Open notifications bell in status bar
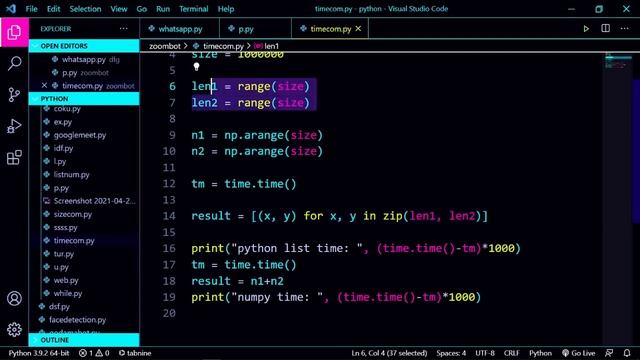The image size is (640, 360). pos(627,353)
